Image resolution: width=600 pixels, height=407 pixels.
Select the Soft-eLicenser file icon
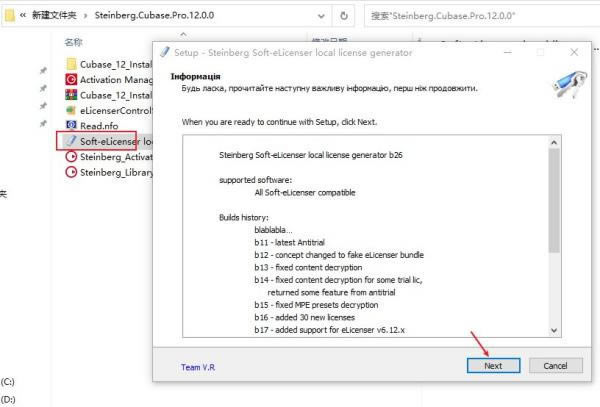click(x=71, y=141)
